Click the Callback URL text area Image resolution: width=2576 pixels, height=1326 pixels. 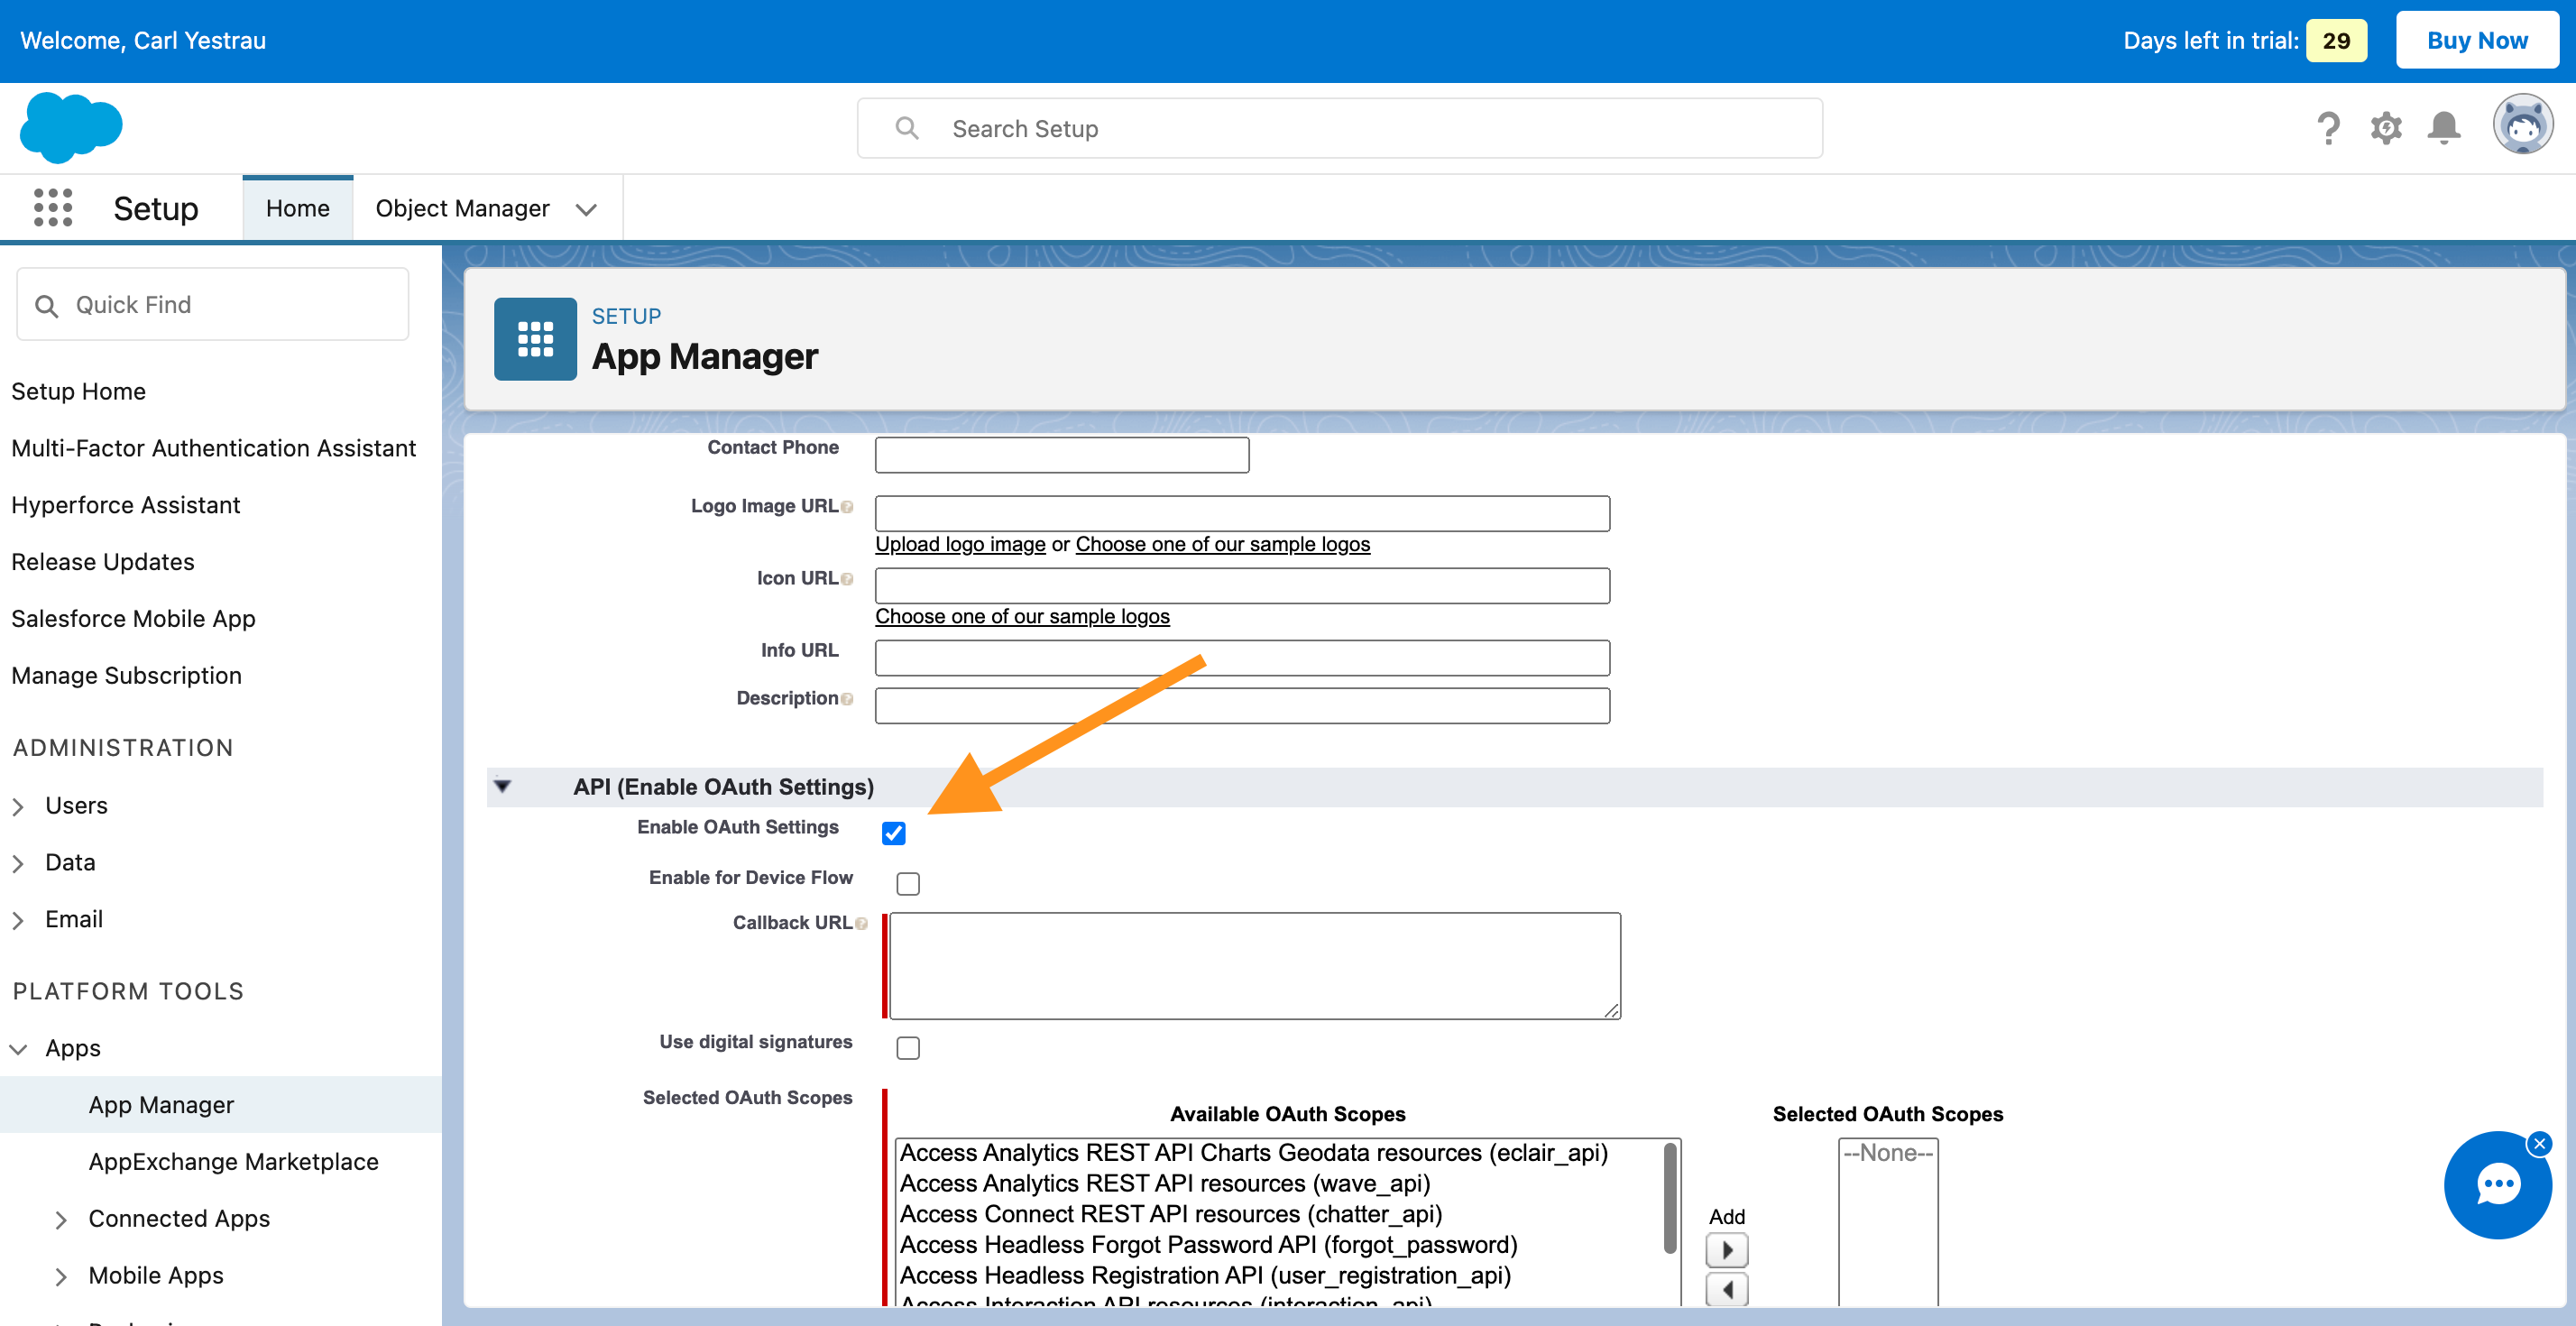click(x=1254, y=966)
